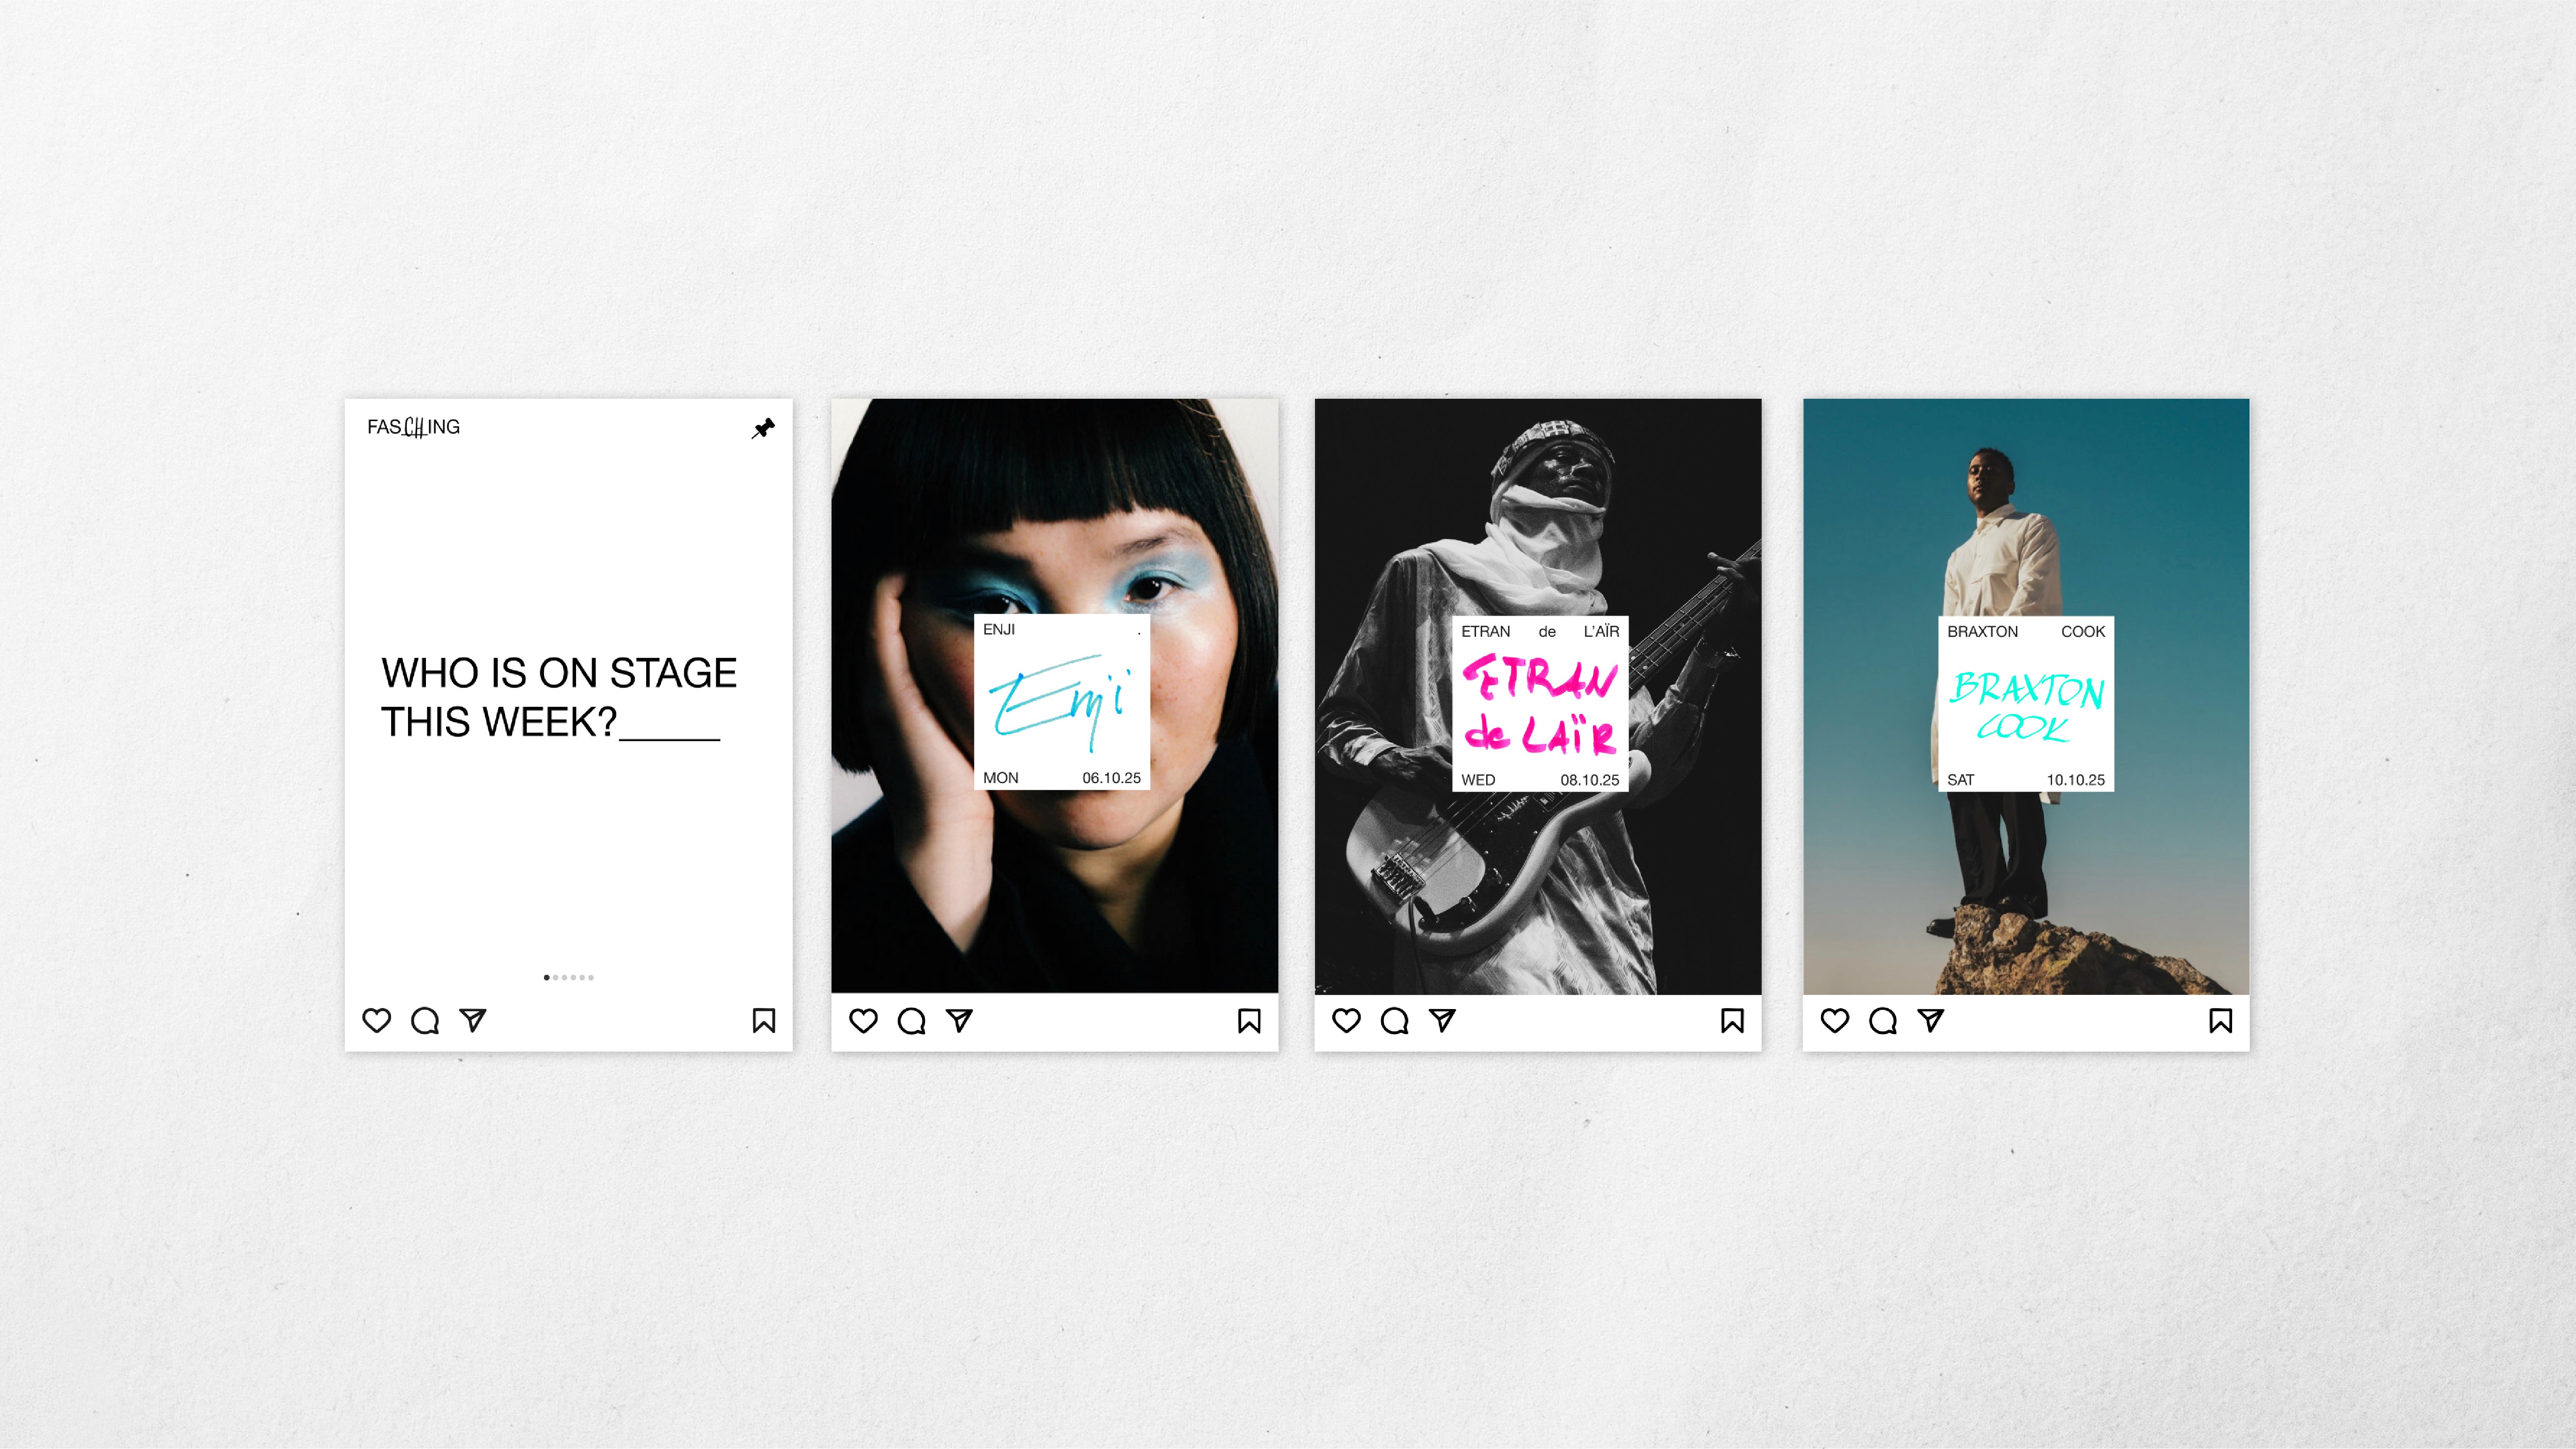The width and height of the screenshot is (2576, 1449).
Task: Comment on the Braxton Cook post
Action: coord(1883,1020)
